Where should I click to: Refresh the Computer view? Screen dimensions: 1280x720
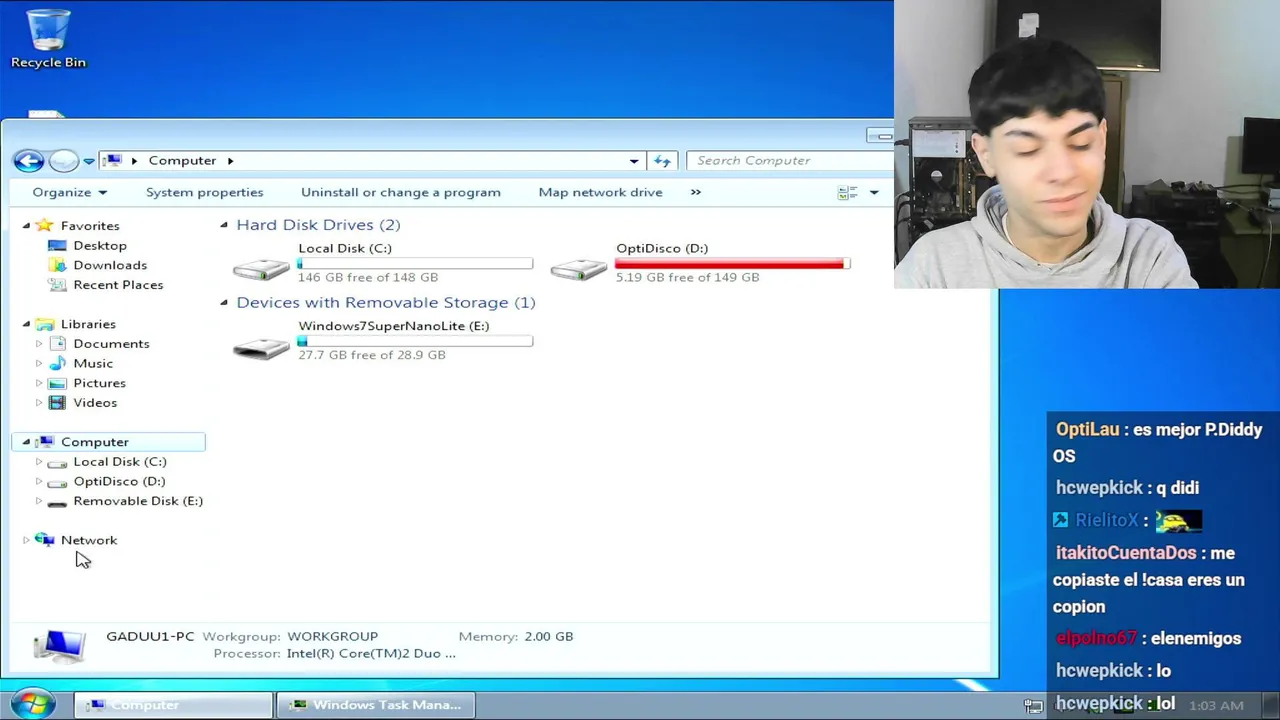[x=662, y=161]
